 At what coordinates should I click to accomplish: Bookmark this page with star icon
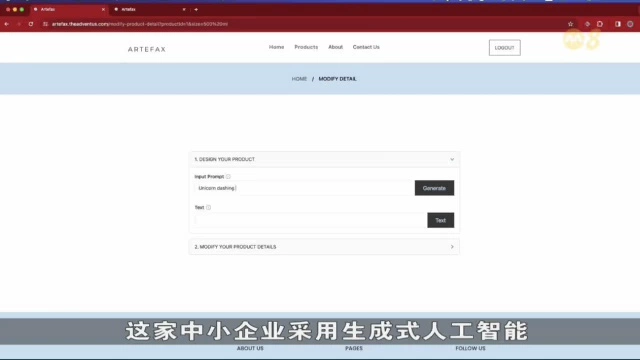570,24
